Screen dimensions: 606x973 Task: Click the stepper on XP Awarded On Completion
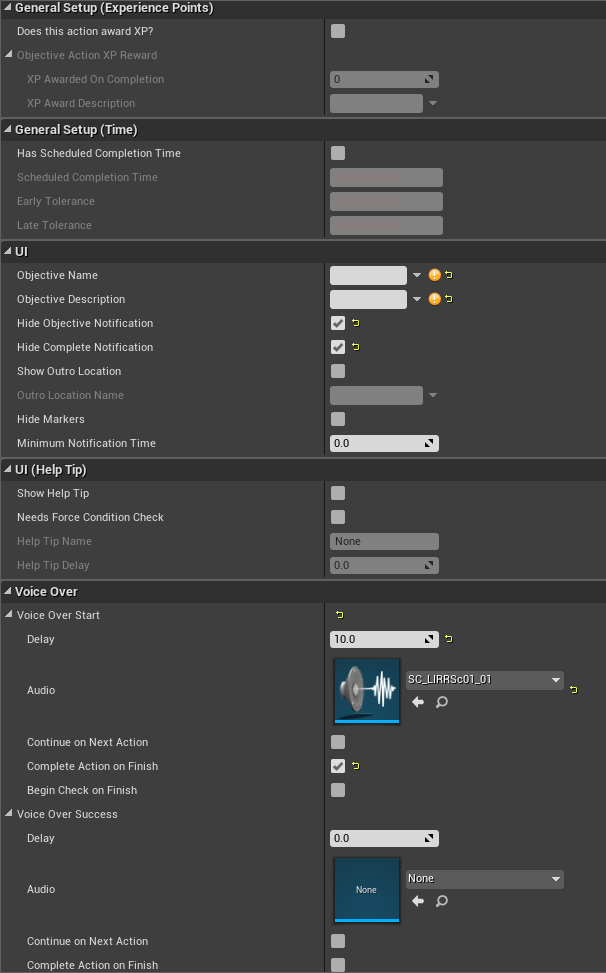coord(432,79)
